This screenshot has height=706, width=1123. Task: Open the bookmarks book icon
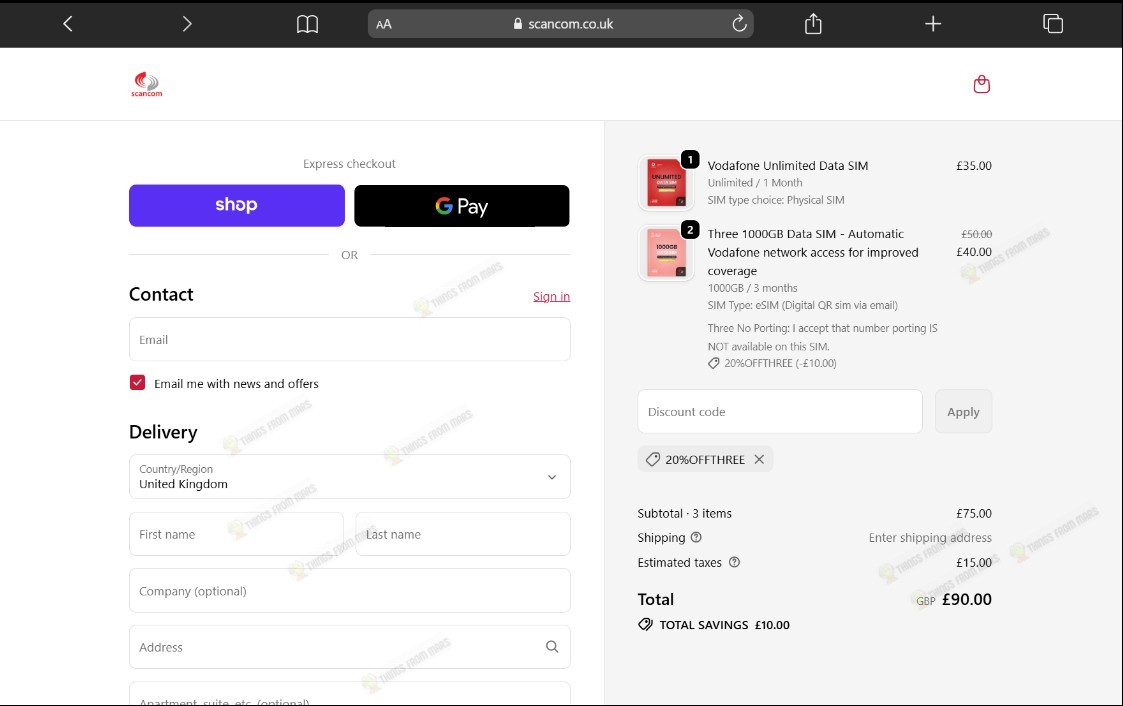click(307, 24)
